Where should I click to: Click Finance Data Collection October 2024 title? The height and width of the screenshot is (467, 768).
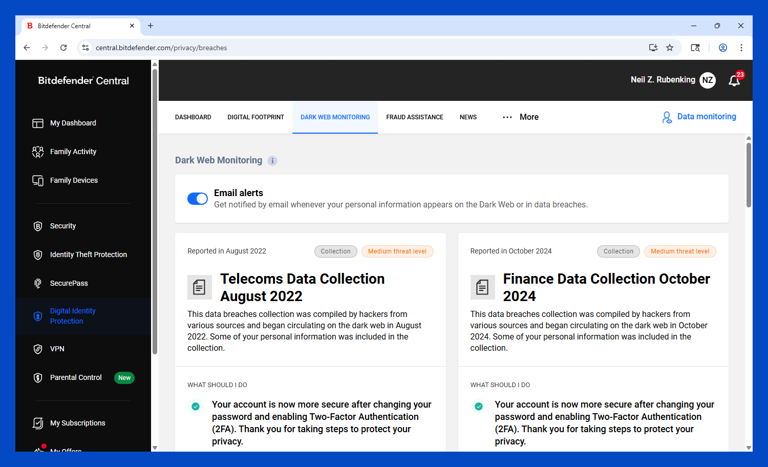606,287
